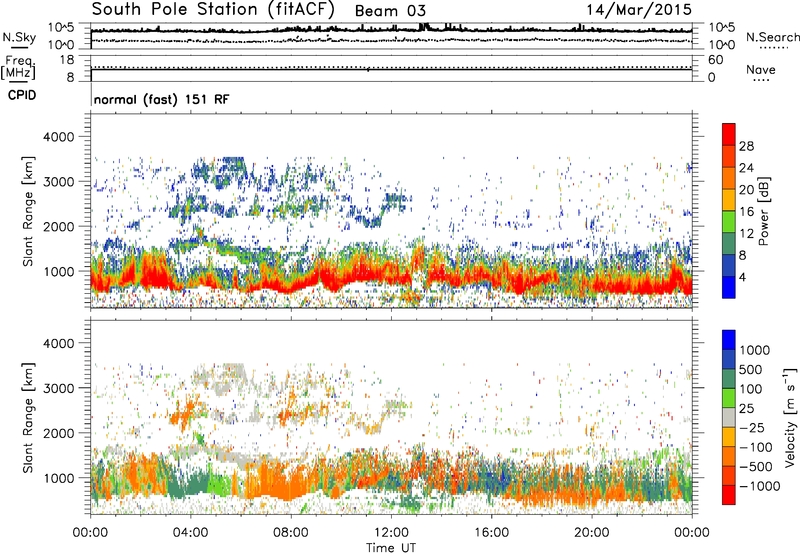Click the 'N.Search' legend label
Screen dimensions: 800x554
[x=772, y=37]
